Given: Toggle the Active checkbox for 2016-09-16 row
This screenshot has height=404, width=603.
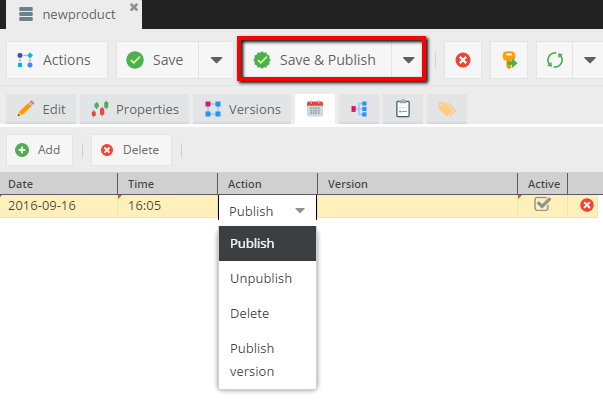Looking at the screenshot, I should (542, 204).
